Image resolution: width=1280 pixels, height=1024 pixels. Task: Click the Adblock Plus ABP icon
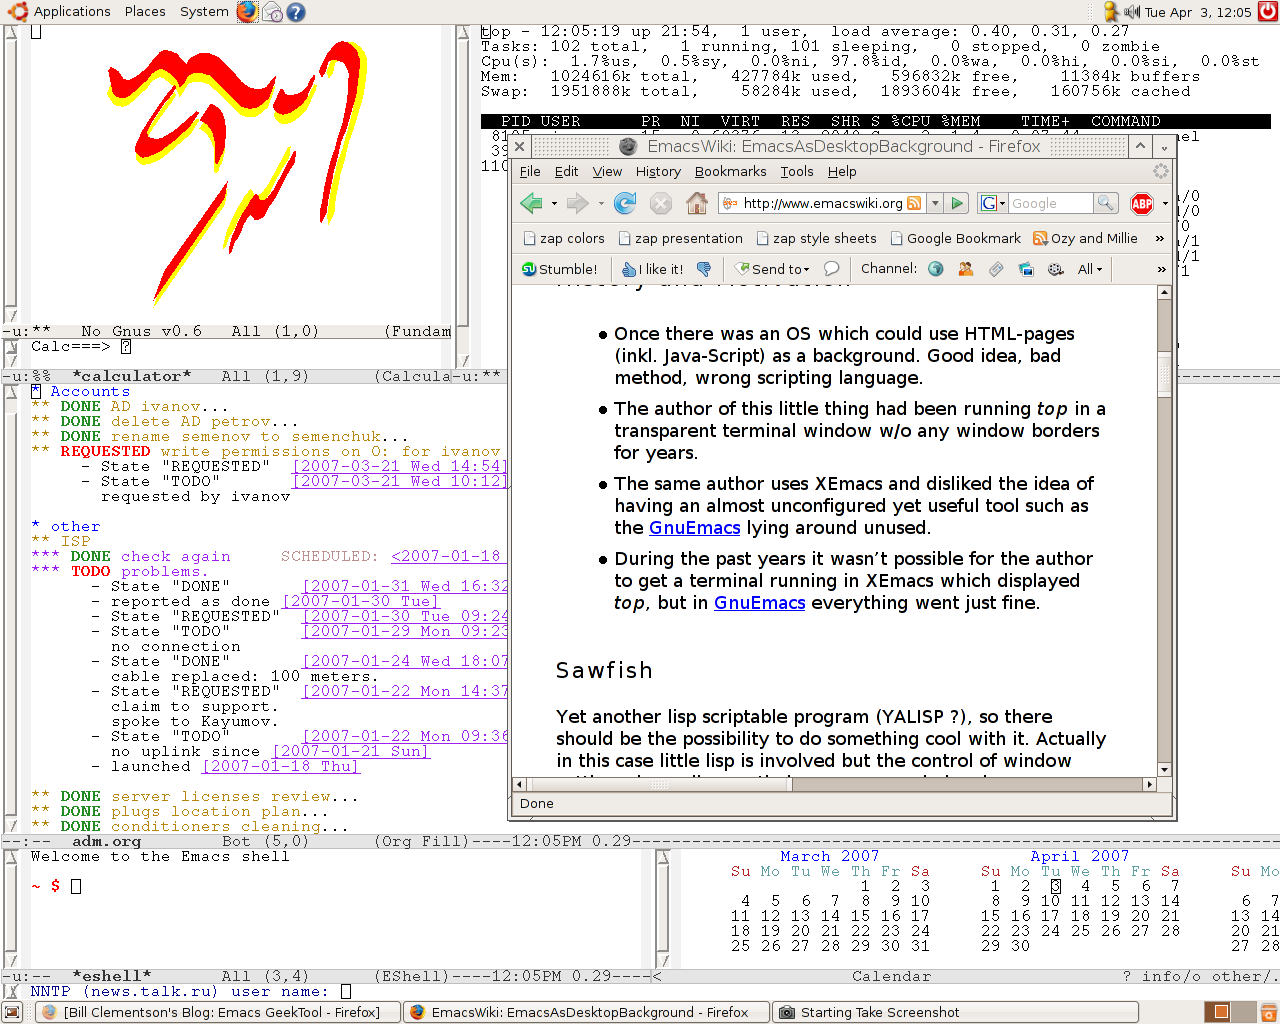pos(1142,203)
